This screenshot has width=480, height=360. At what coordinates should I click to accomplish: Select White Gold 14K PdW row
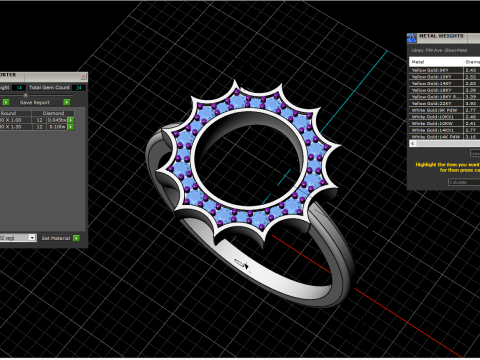click(x=444, y=137)
